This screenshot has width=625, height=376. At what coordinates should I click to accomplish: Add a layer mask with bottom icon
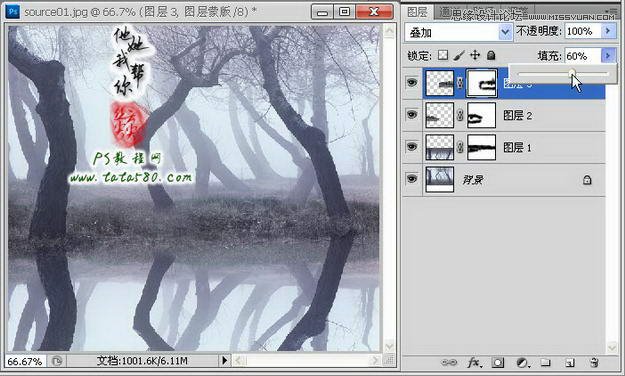[497, 362]
